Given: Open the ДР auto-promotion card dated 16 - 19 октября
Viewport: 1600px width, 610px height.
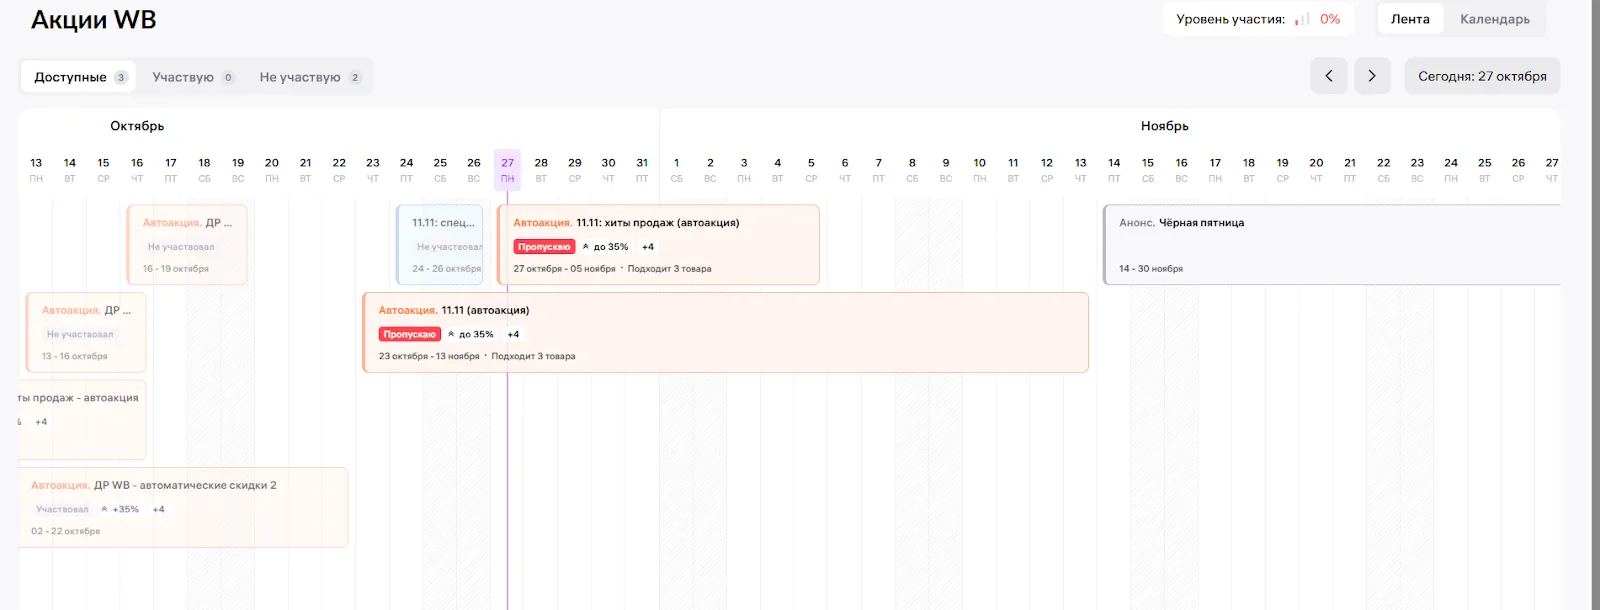Looking at the screenshot, I should (187, 245).
